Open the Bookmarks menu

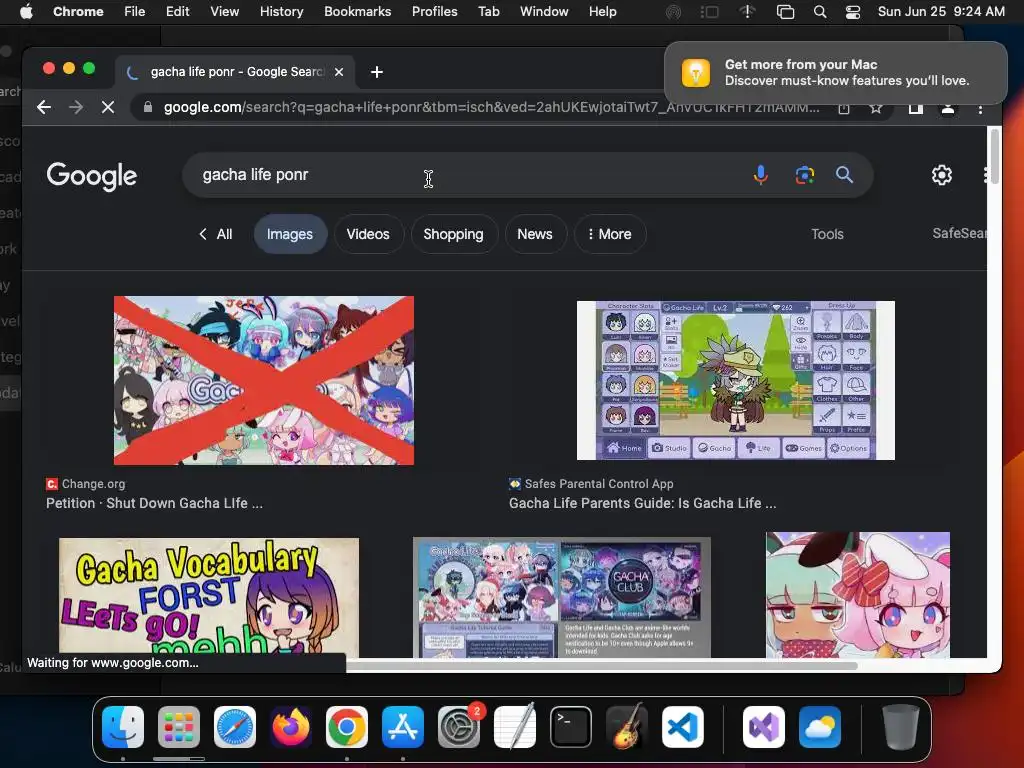click(358, 12)
